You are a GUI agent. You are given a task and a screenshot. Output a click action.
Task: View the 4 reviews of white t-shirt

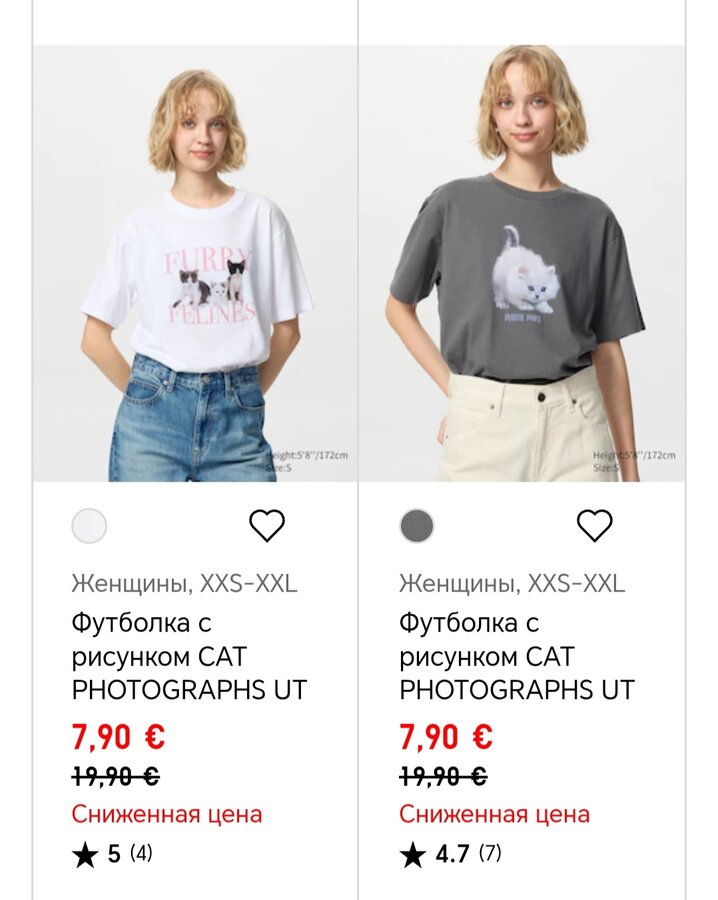141,854
